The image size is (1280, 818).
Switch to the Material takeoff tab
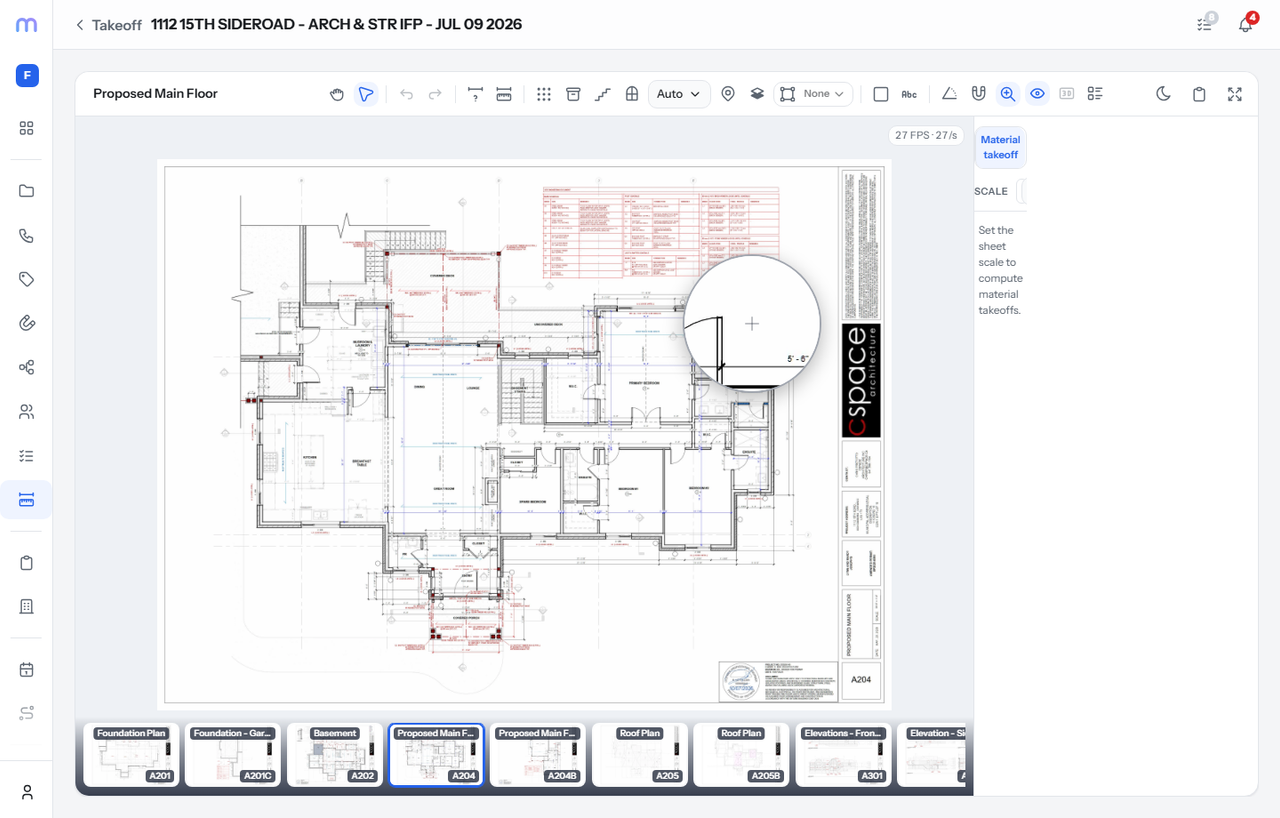click(1000, 147)
